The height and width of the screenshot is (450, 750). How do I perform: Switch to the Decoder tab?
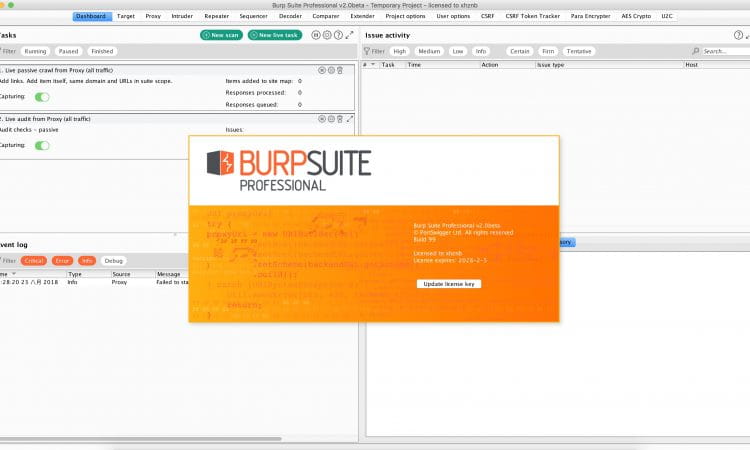(290, 16)
